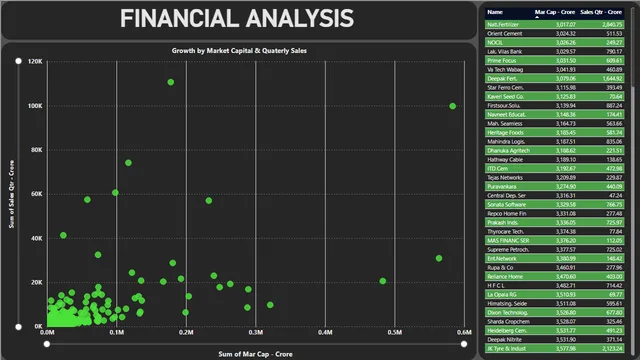Select the Supreme Petroch. row

point(554,249)
